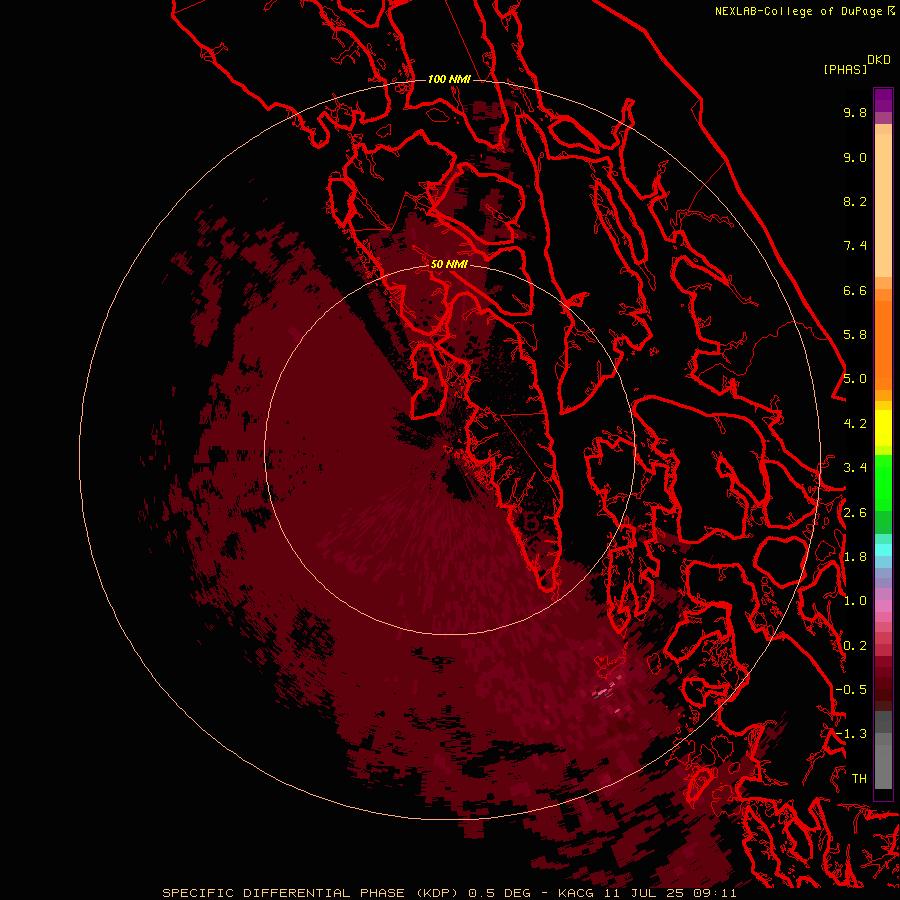Viewport: 900px width, 900px height.
Task: Click the -1.3 scale value
Action: 851,734
